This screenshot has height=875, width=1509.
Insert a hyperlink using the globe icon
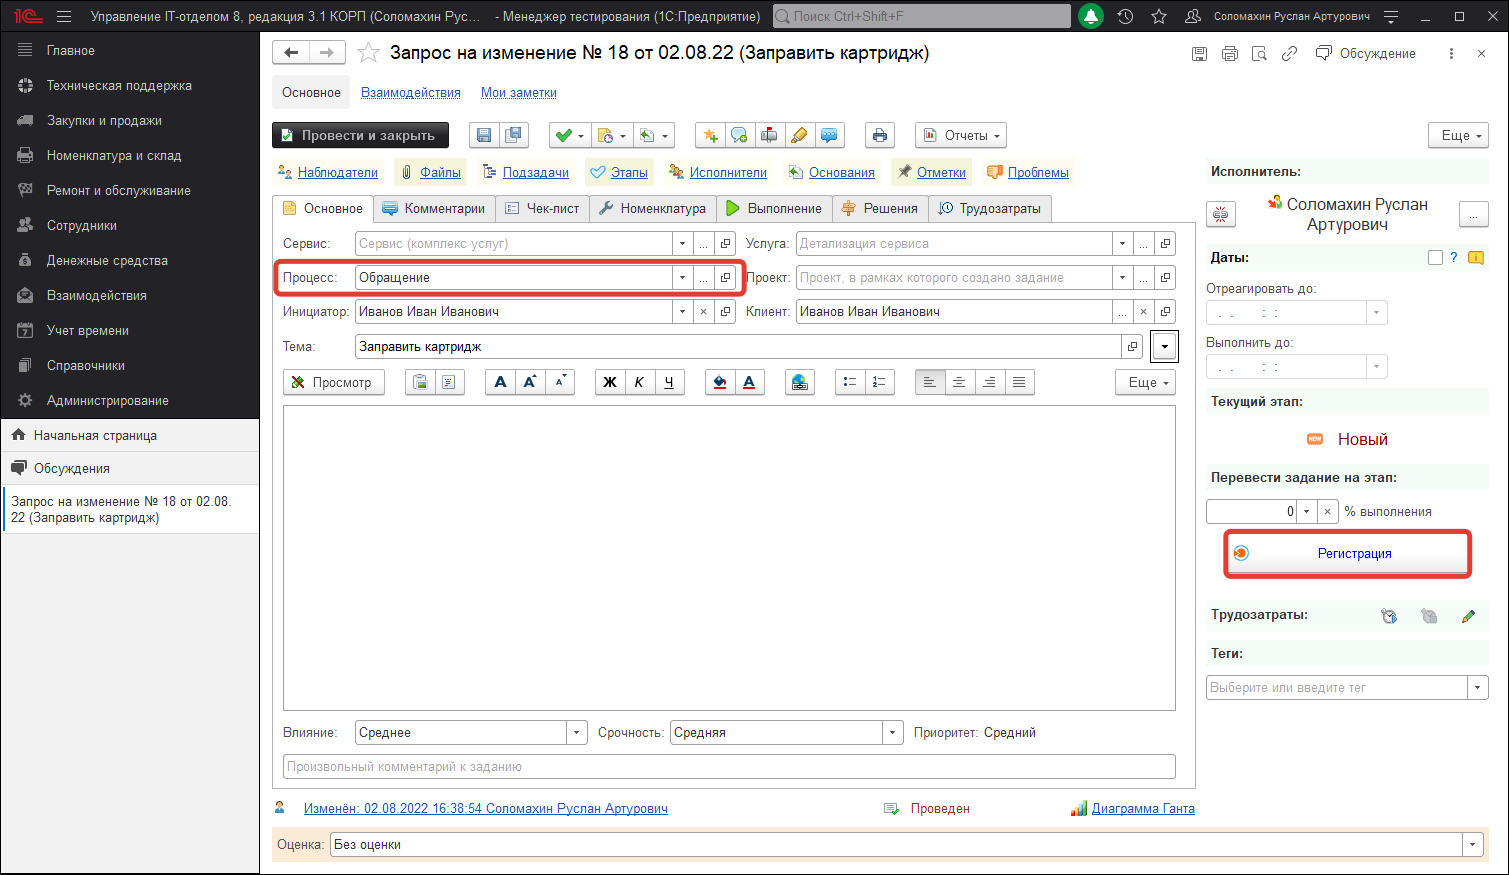(799, 382)
